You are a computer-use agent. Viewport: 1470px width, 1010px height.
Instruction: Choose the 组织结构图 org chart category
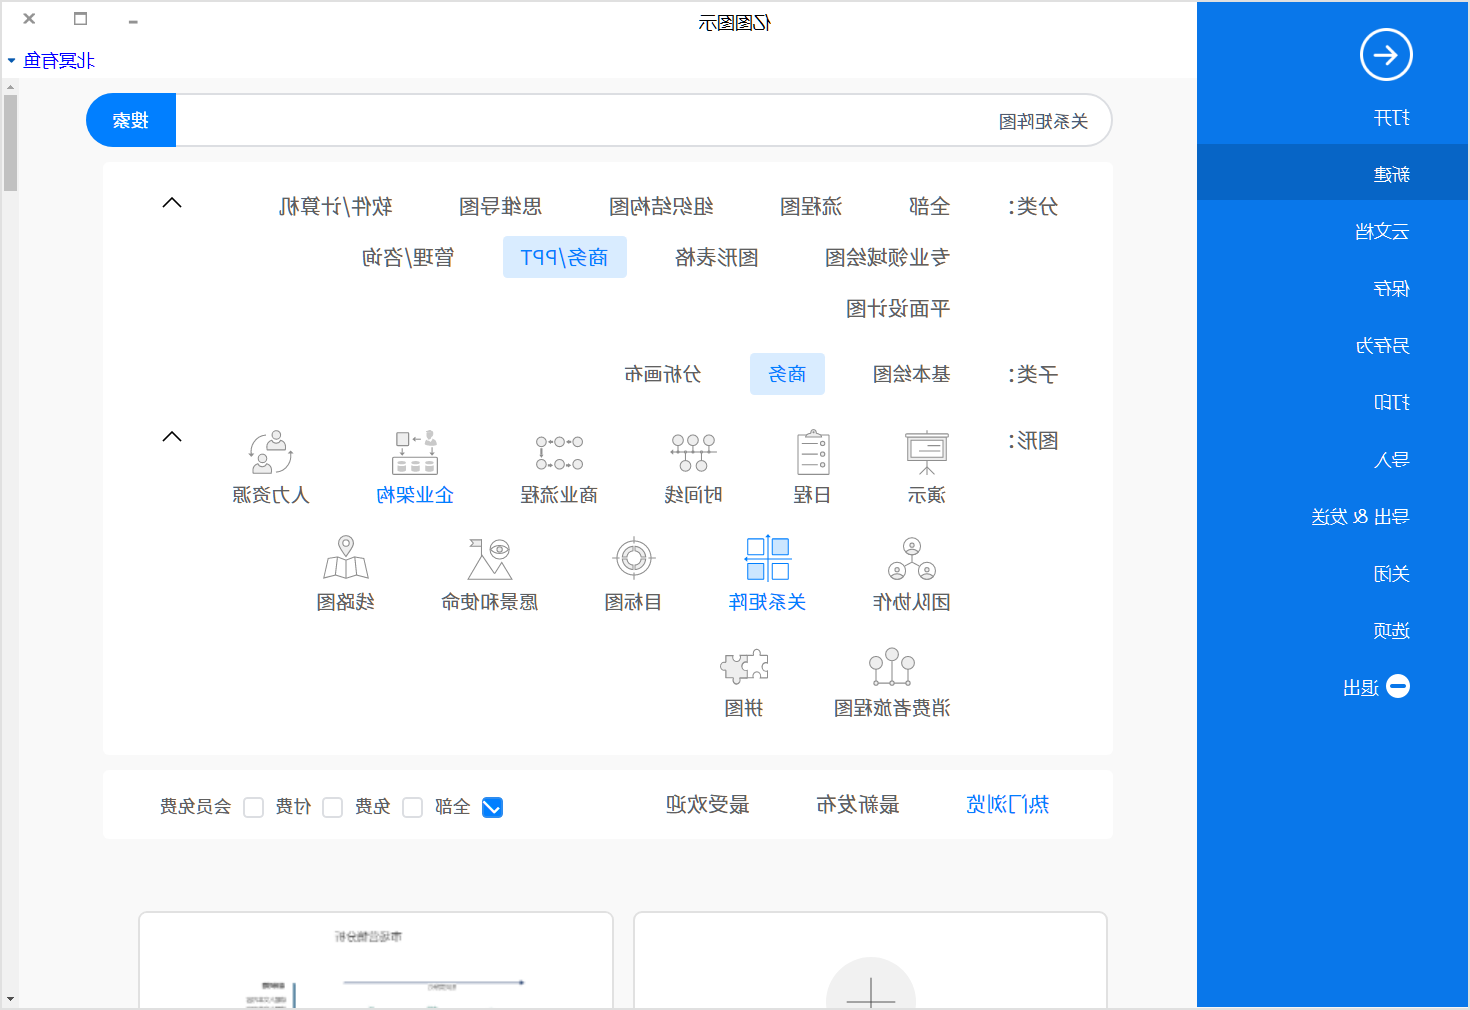(661, 206)
